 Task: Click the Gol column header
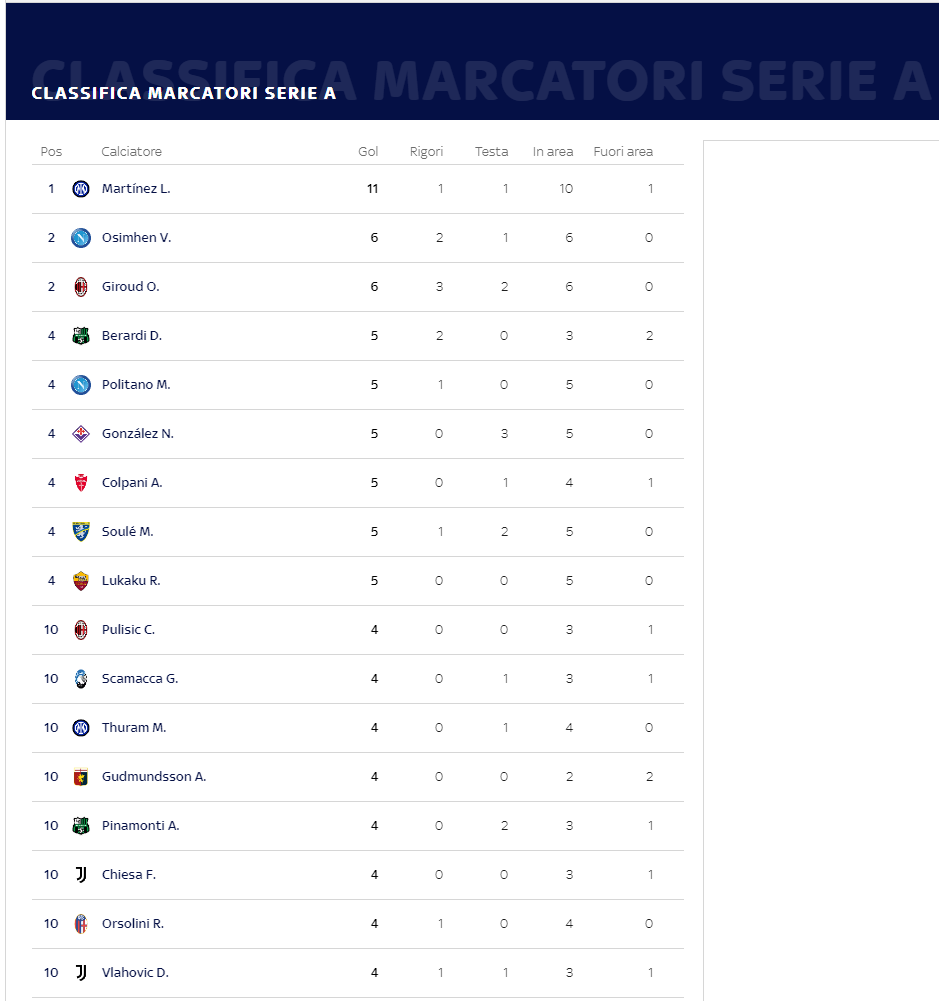click(x=368, y=152)
